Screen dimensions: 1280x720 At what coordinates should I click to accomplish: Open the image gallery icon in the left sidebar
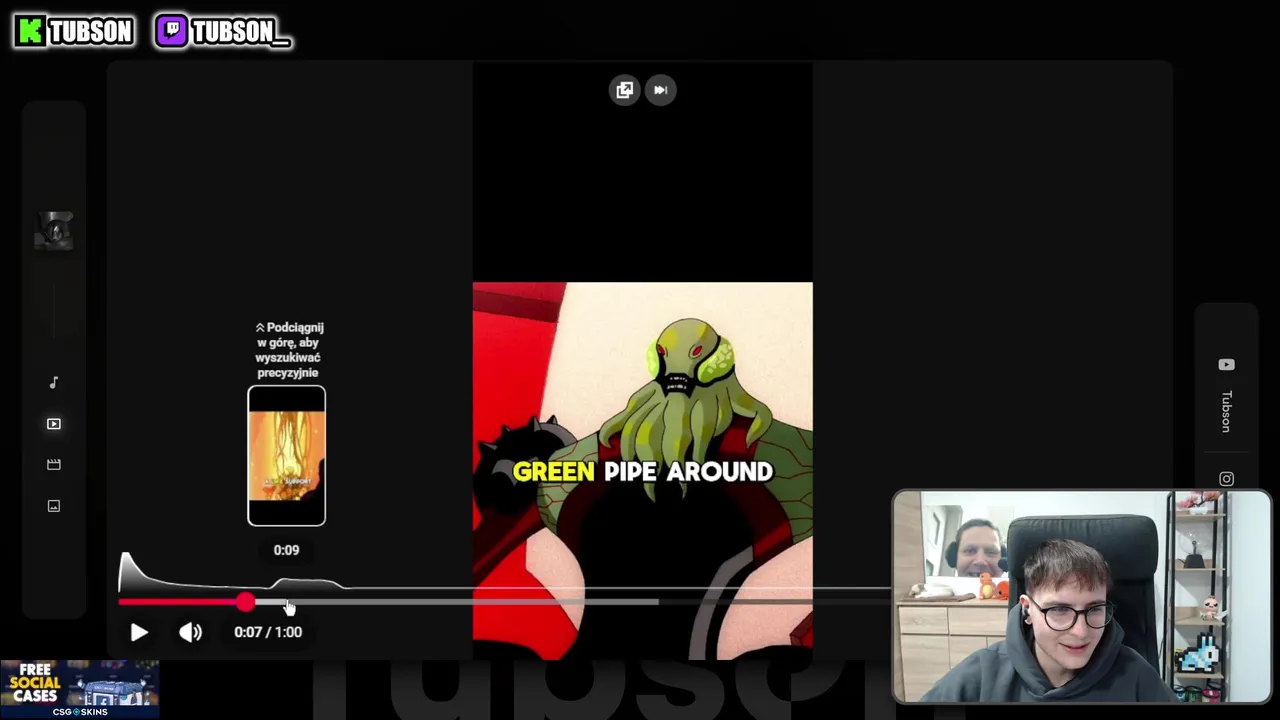(x=54, y=506)
